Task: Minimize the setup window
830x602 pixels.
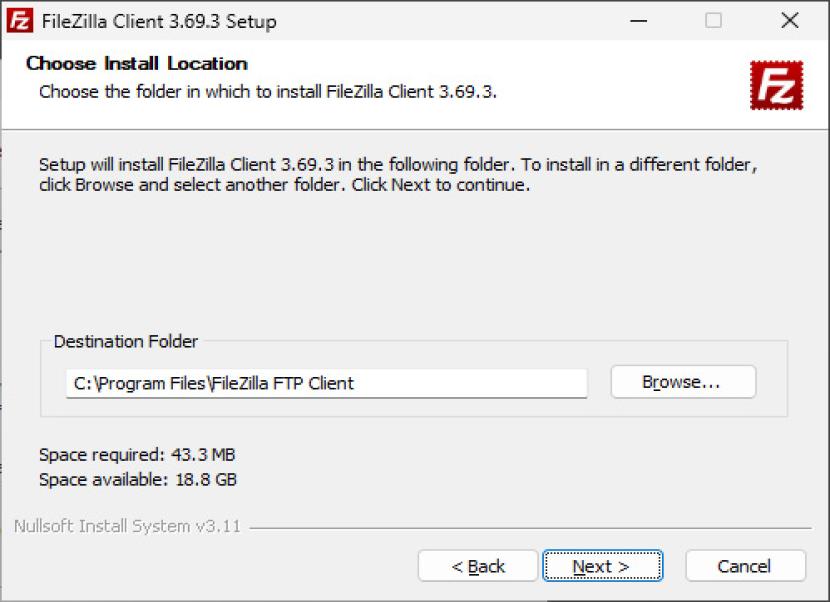Action: click(636, 21)
